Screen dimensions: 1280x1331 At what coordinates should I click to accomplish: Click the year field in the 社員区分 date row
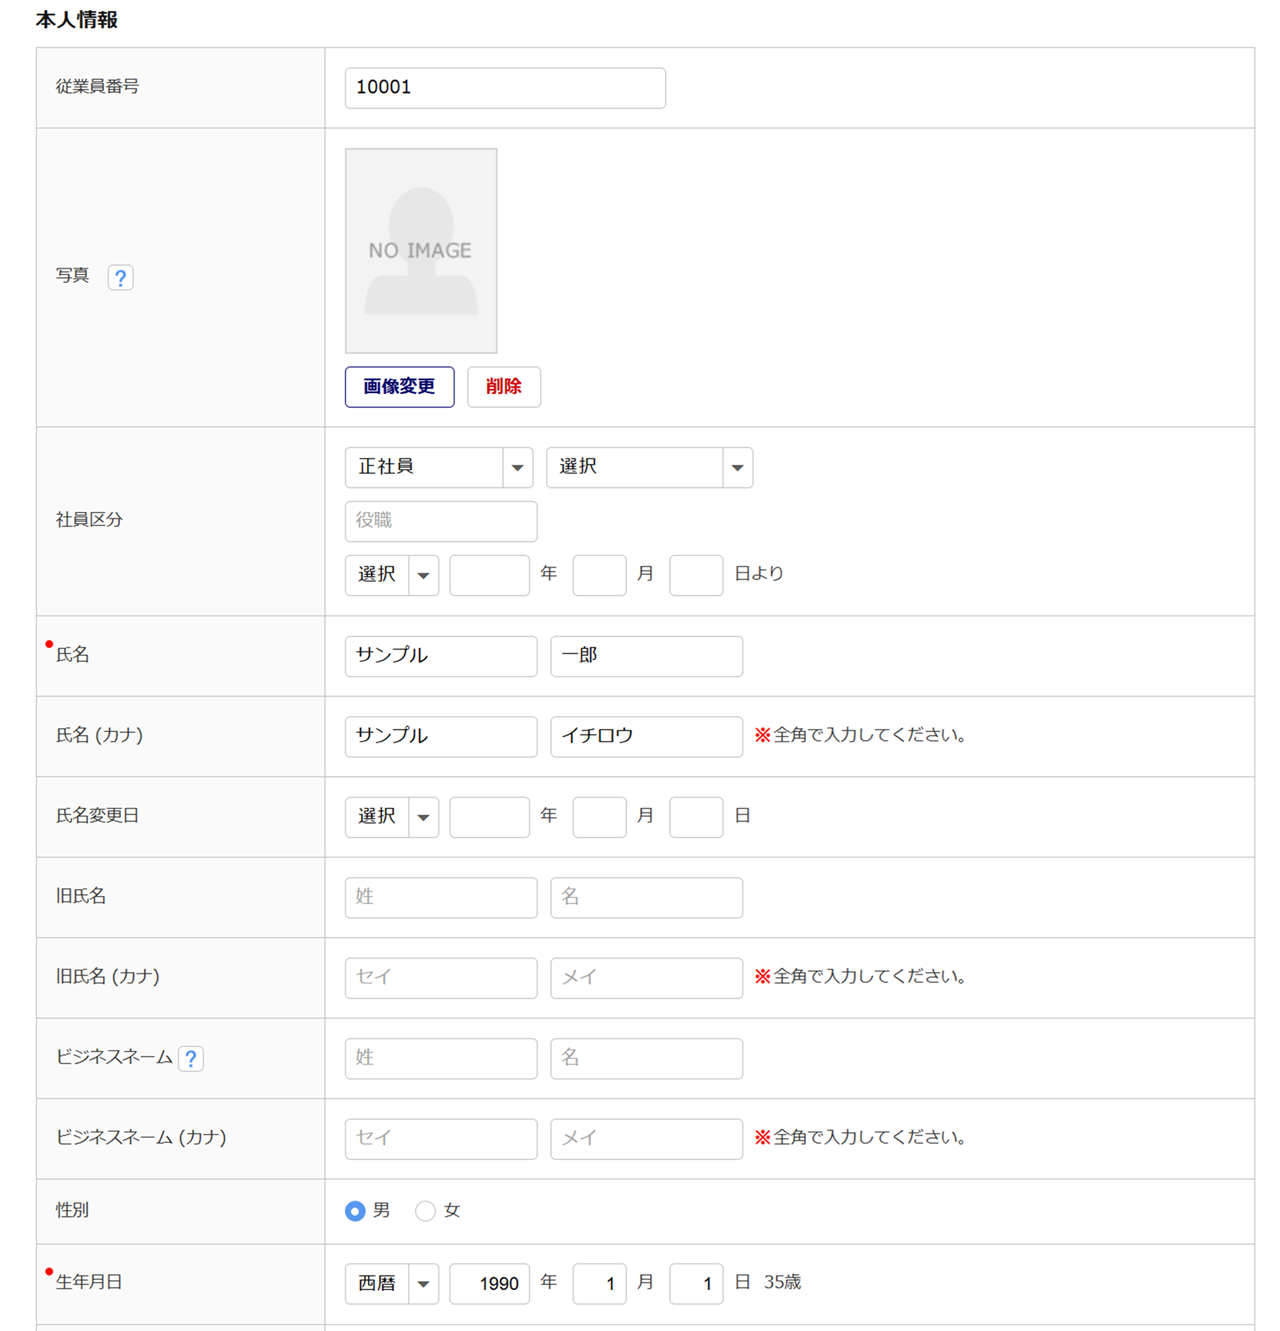(x=489, y=575)
